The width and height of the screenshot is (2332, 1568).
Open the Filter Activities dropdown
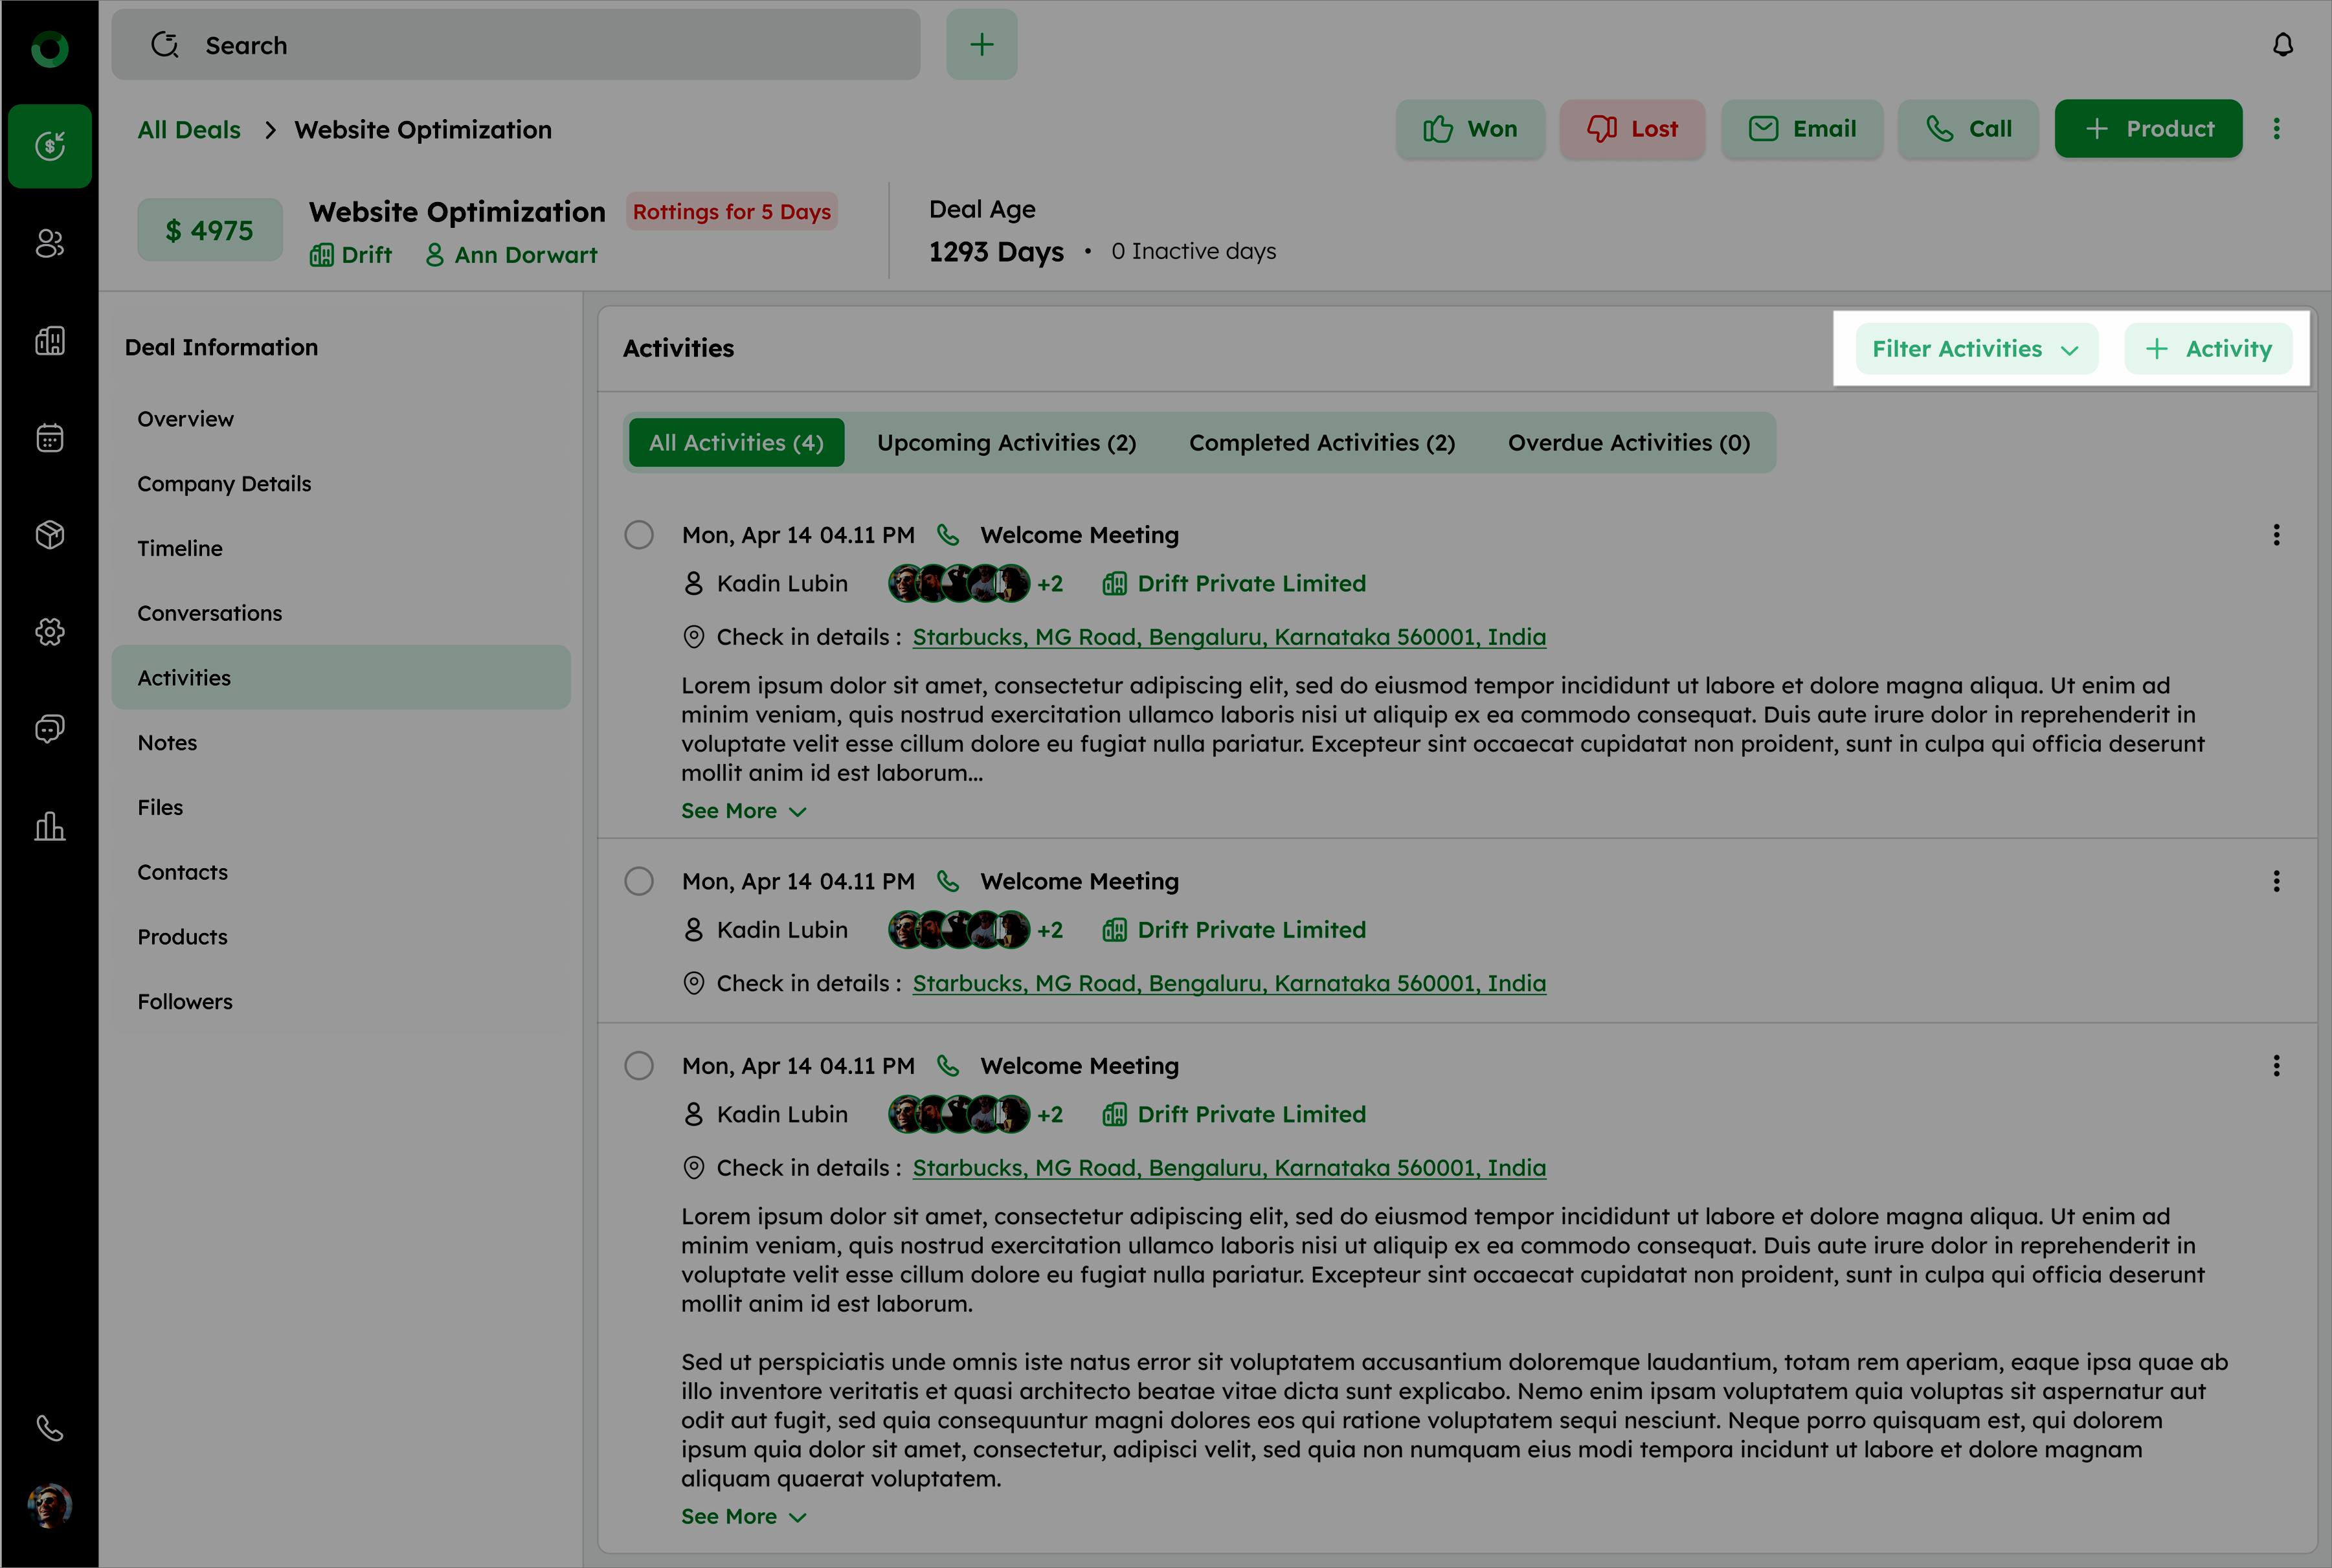1976,349
